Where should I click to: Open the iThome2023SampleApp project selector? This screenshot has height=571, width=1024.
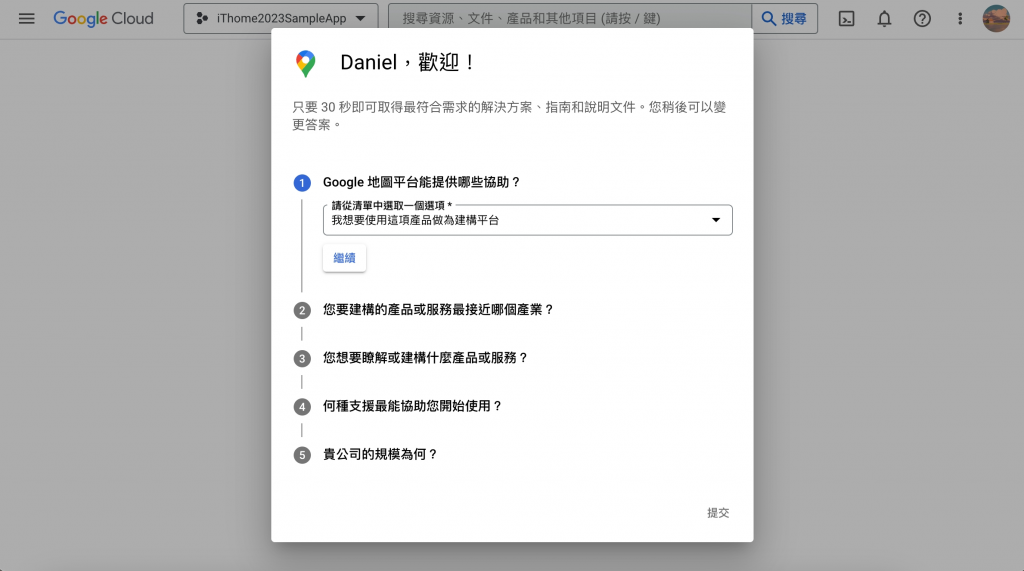pos(281,18)
